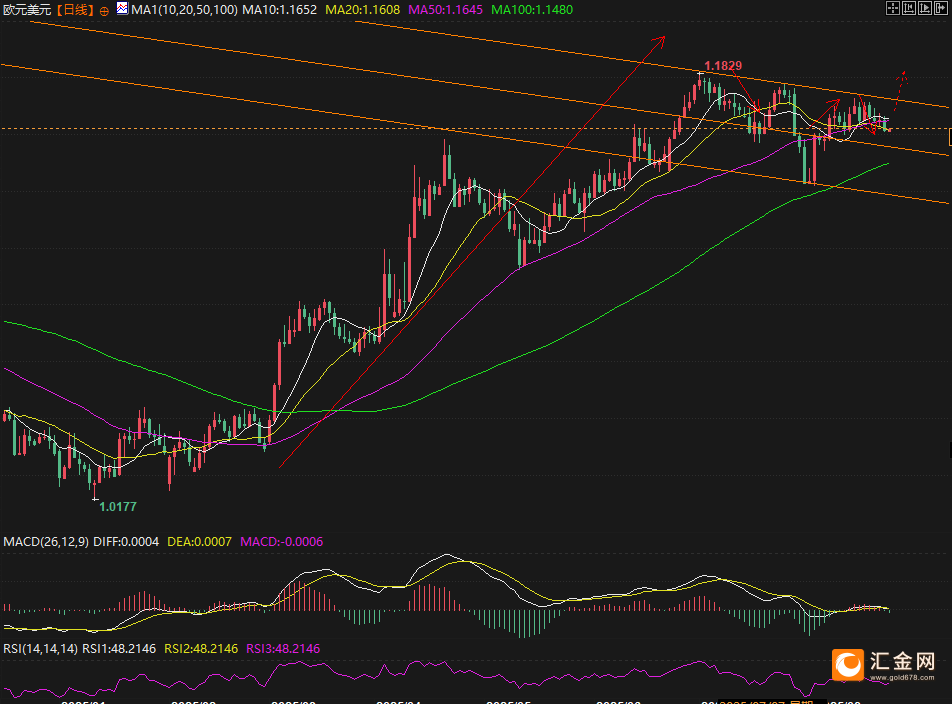952x704 pixels.
Task: Click the orange 汇金网 logo icon
Action: [849, 663]
